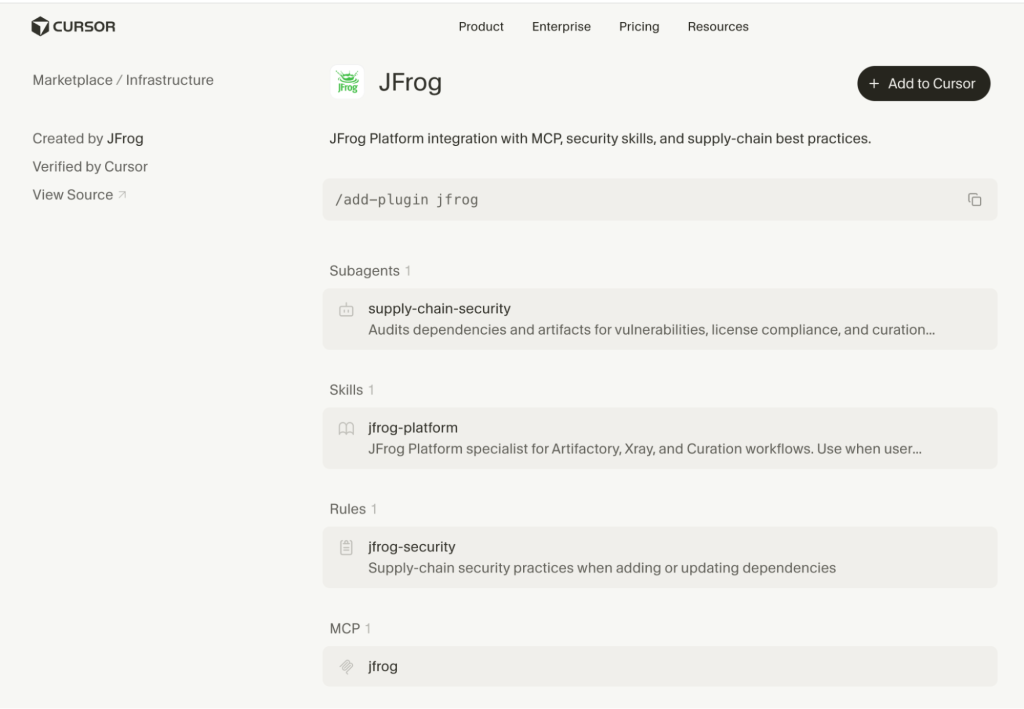Screen dimensions: 1024x709
Task: Click the MCP server icon beside jfrog
Action: pos(347,666)
